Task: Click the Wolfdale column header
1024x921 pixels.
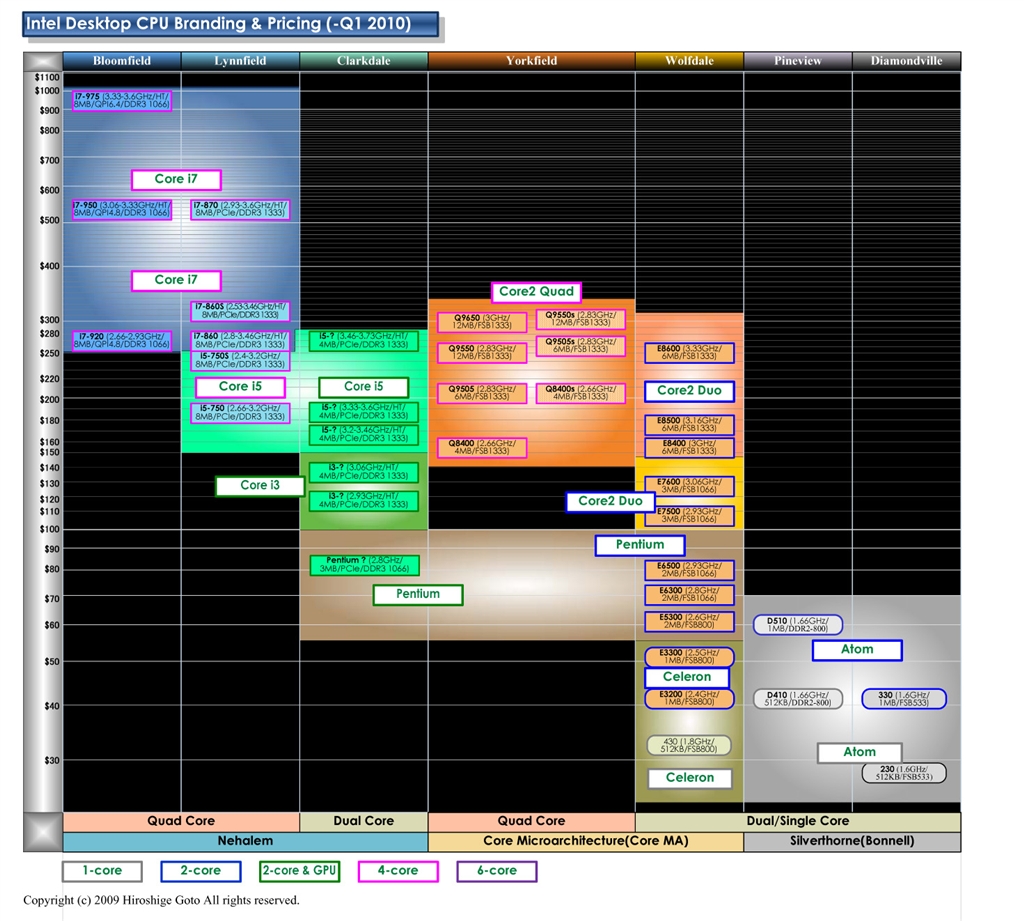Action: pos(689,61)
